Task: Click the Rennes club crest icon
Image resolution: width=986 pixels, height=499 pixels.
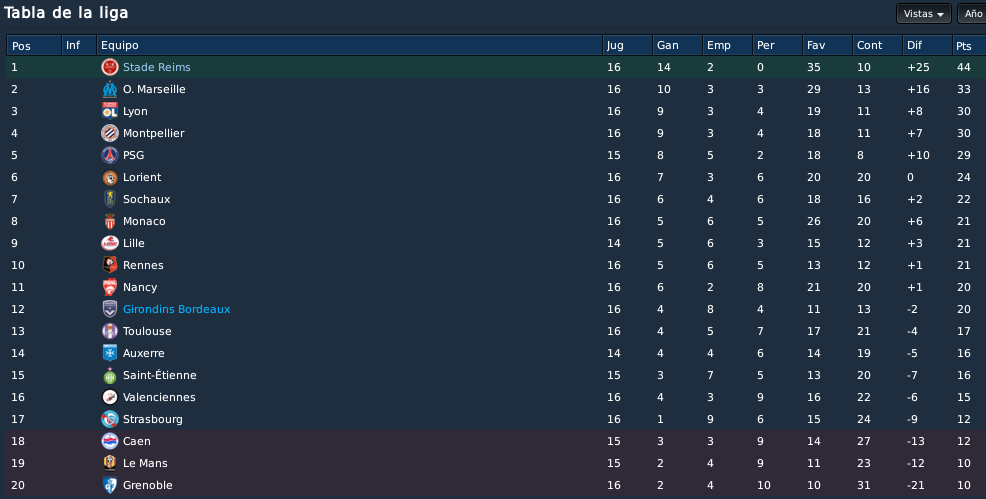Action: point(110,265)
